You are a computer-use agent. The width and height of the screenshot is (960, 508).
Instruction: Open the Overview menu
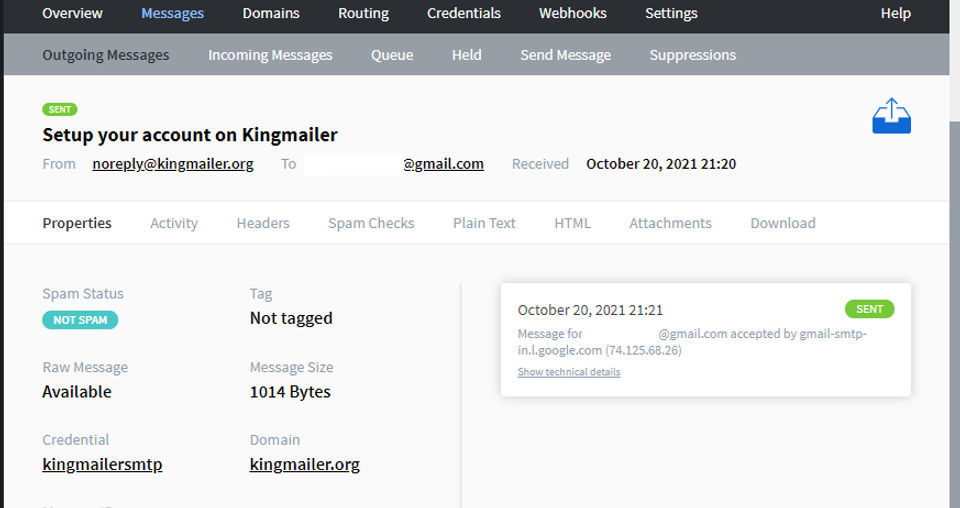pos(72,13)
